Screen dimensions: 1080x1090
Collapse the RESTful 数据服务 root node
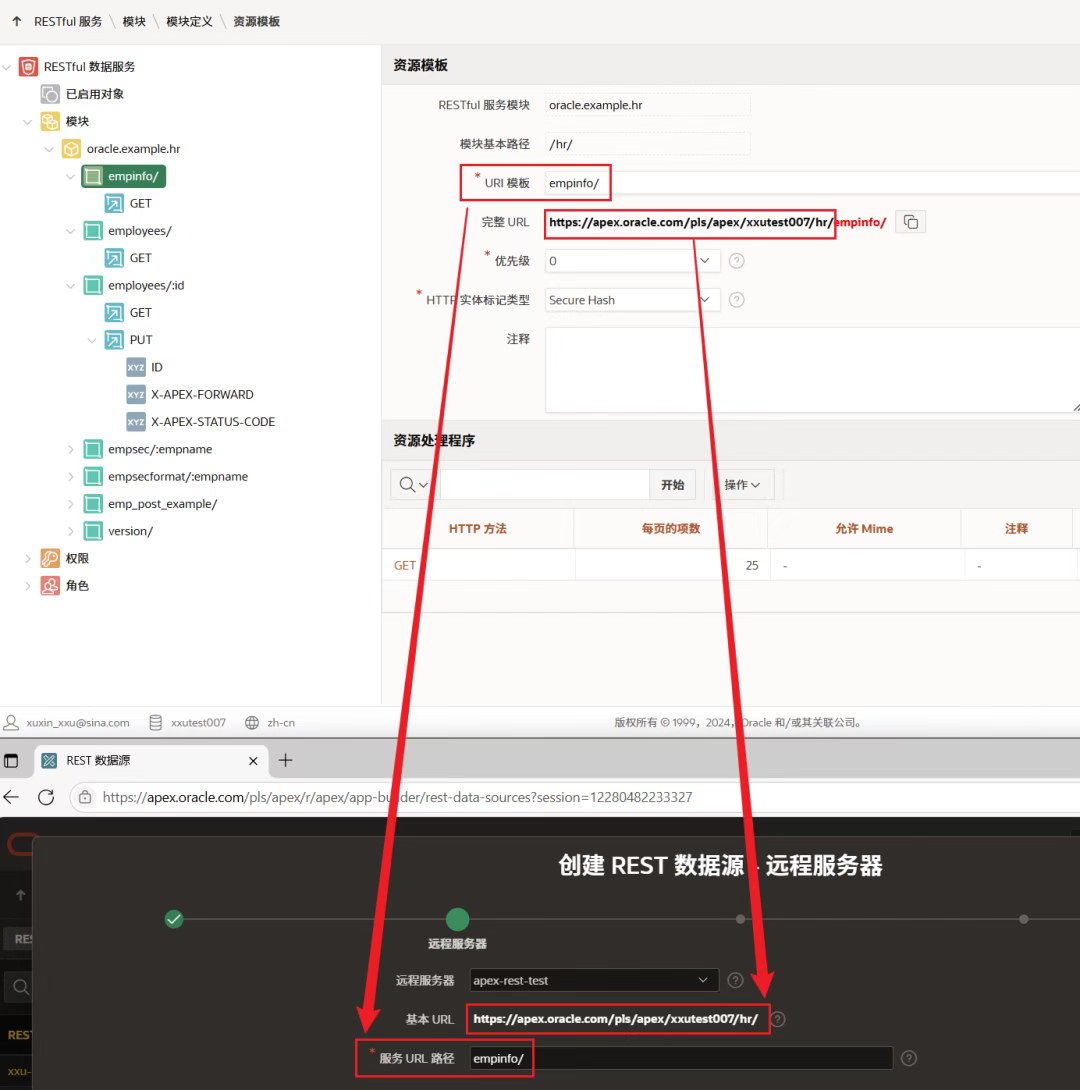(7, 67)
